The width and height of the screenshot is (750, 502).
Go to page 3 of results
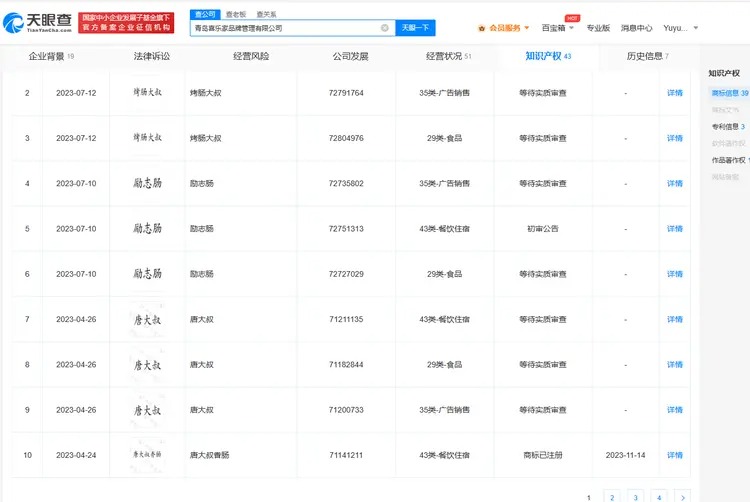635,496
